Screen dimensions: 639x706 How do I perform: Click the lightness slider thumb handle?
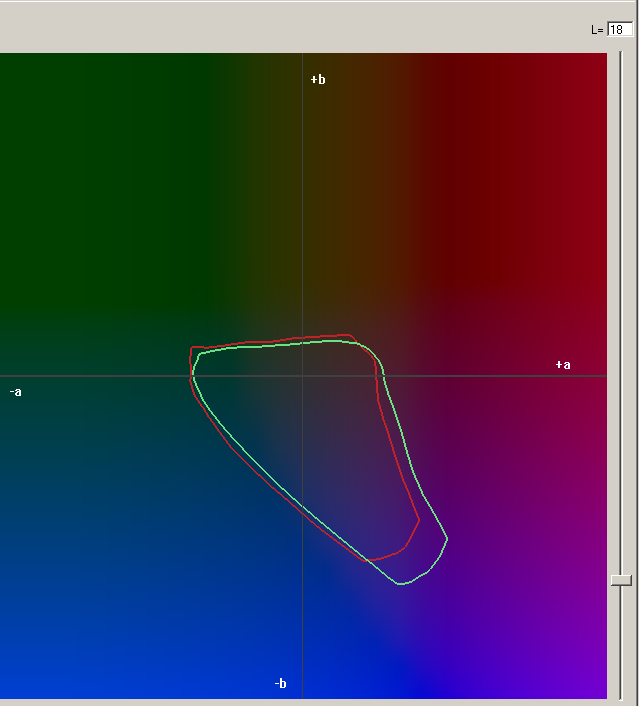click(621, 580)
